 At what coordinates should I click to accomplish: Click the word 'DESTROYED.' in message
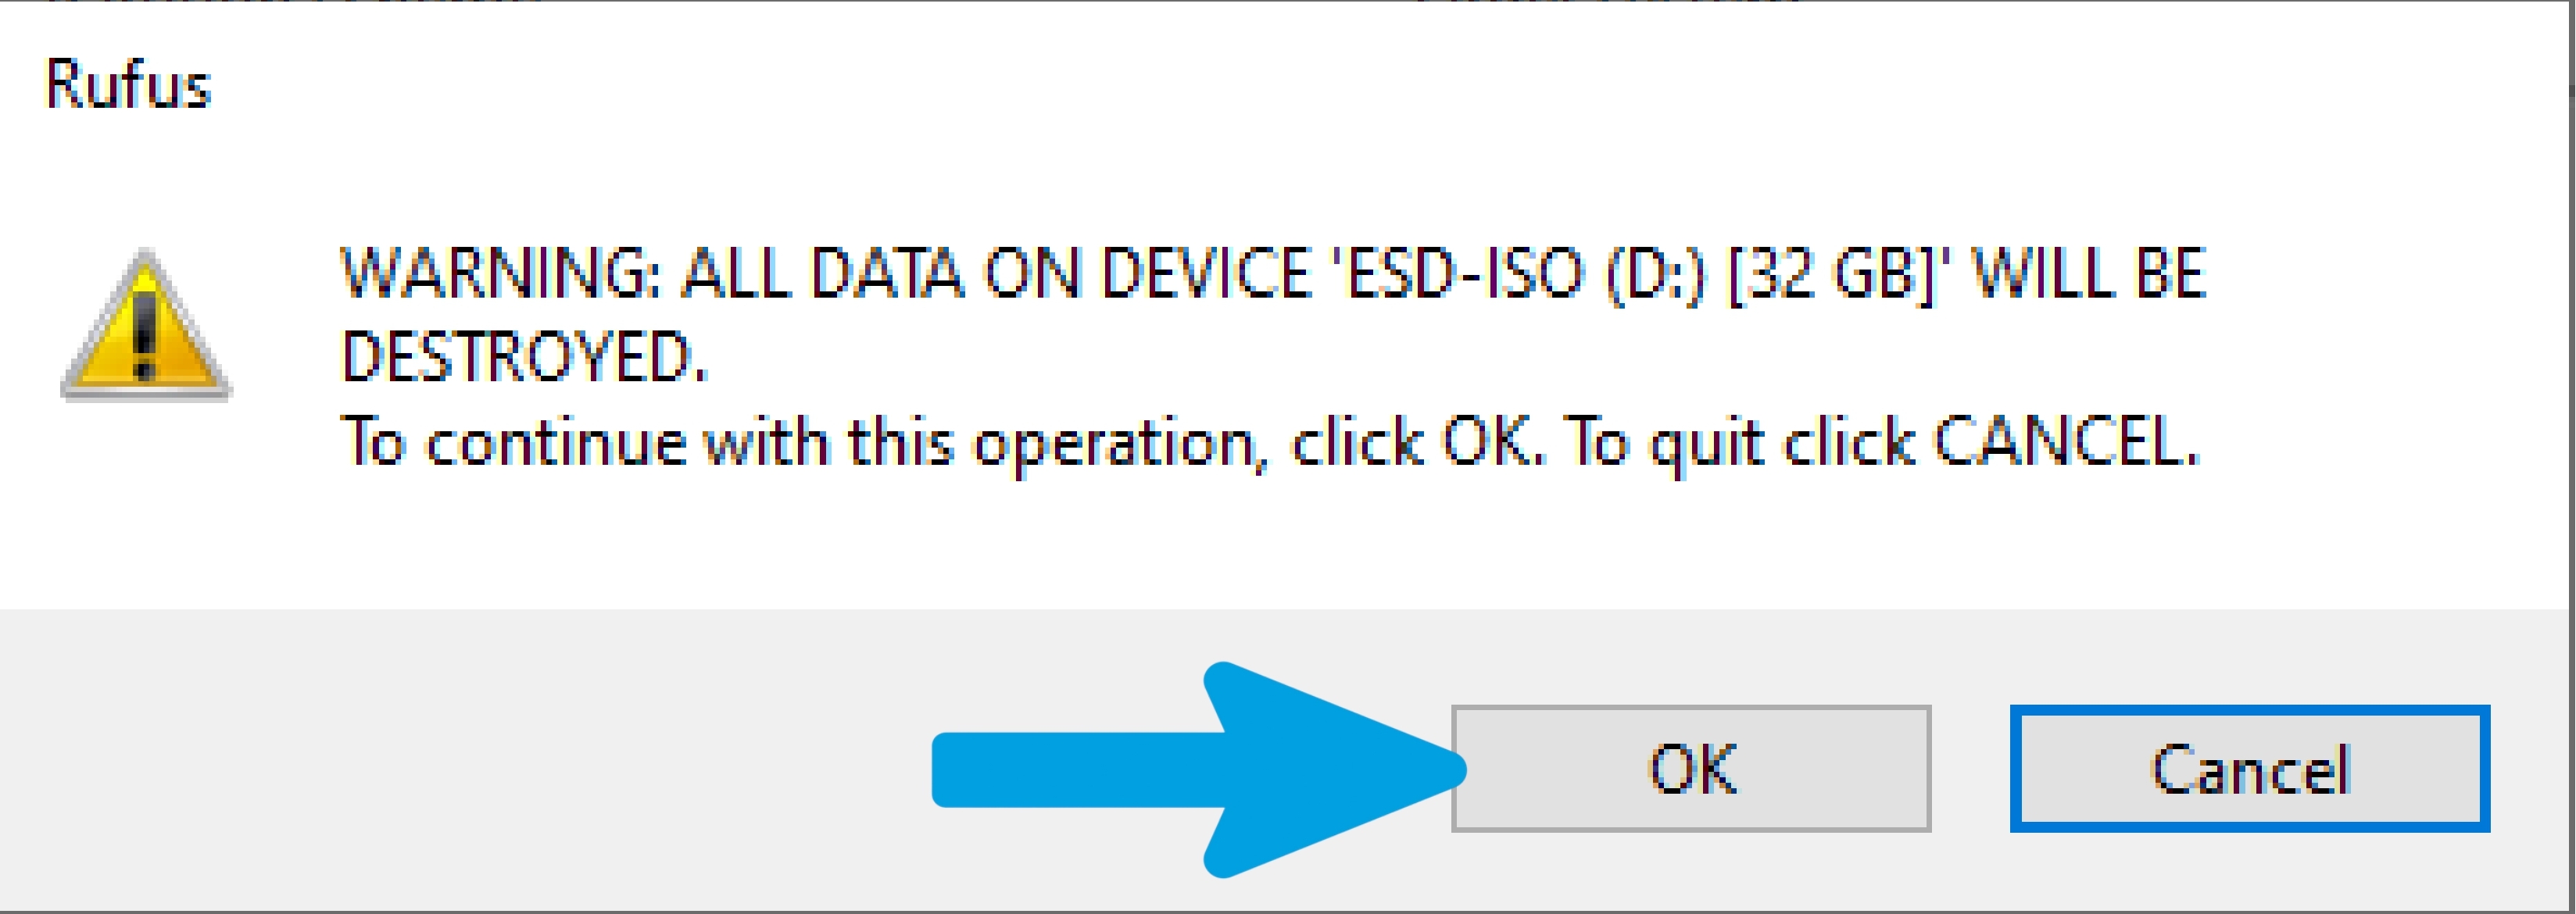pos(524,356)
